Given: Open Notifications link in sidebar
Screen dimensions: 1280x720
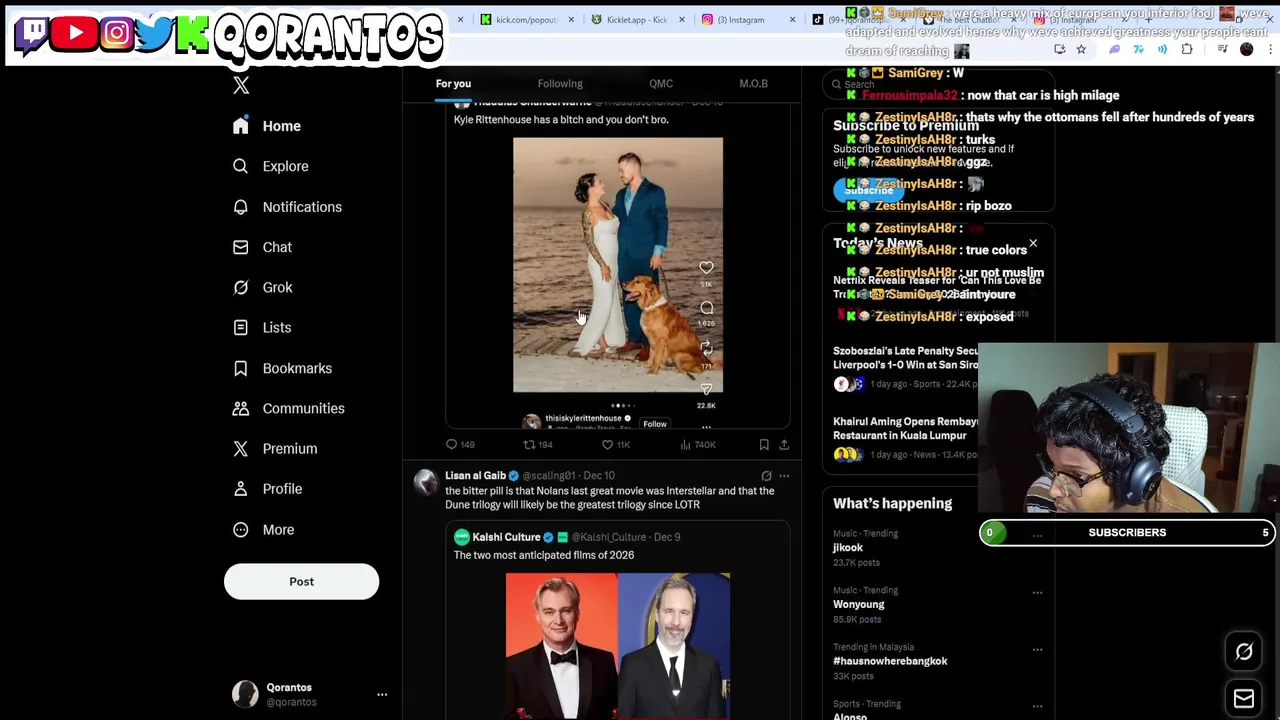Looking at the screenshot, I should coord(302,207).
